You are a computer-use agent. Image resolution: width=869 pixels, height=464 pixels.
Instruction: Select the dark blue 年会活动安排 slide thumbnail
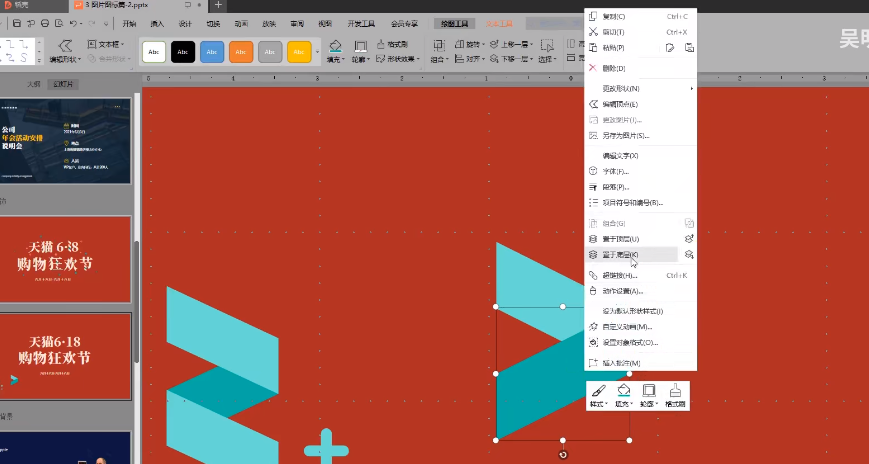pos(65,141)
